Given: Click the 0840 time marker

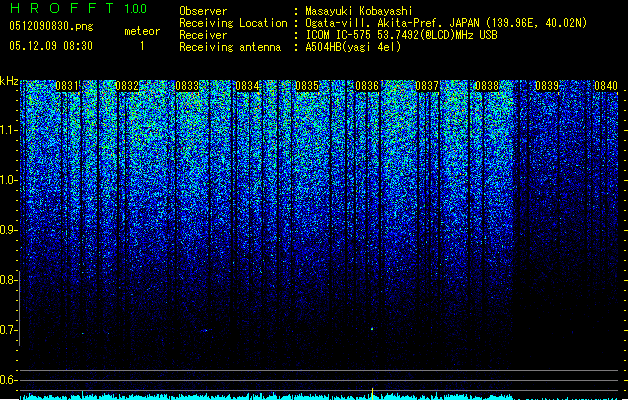Looking at the screenshot, I should tap(606, 86).
